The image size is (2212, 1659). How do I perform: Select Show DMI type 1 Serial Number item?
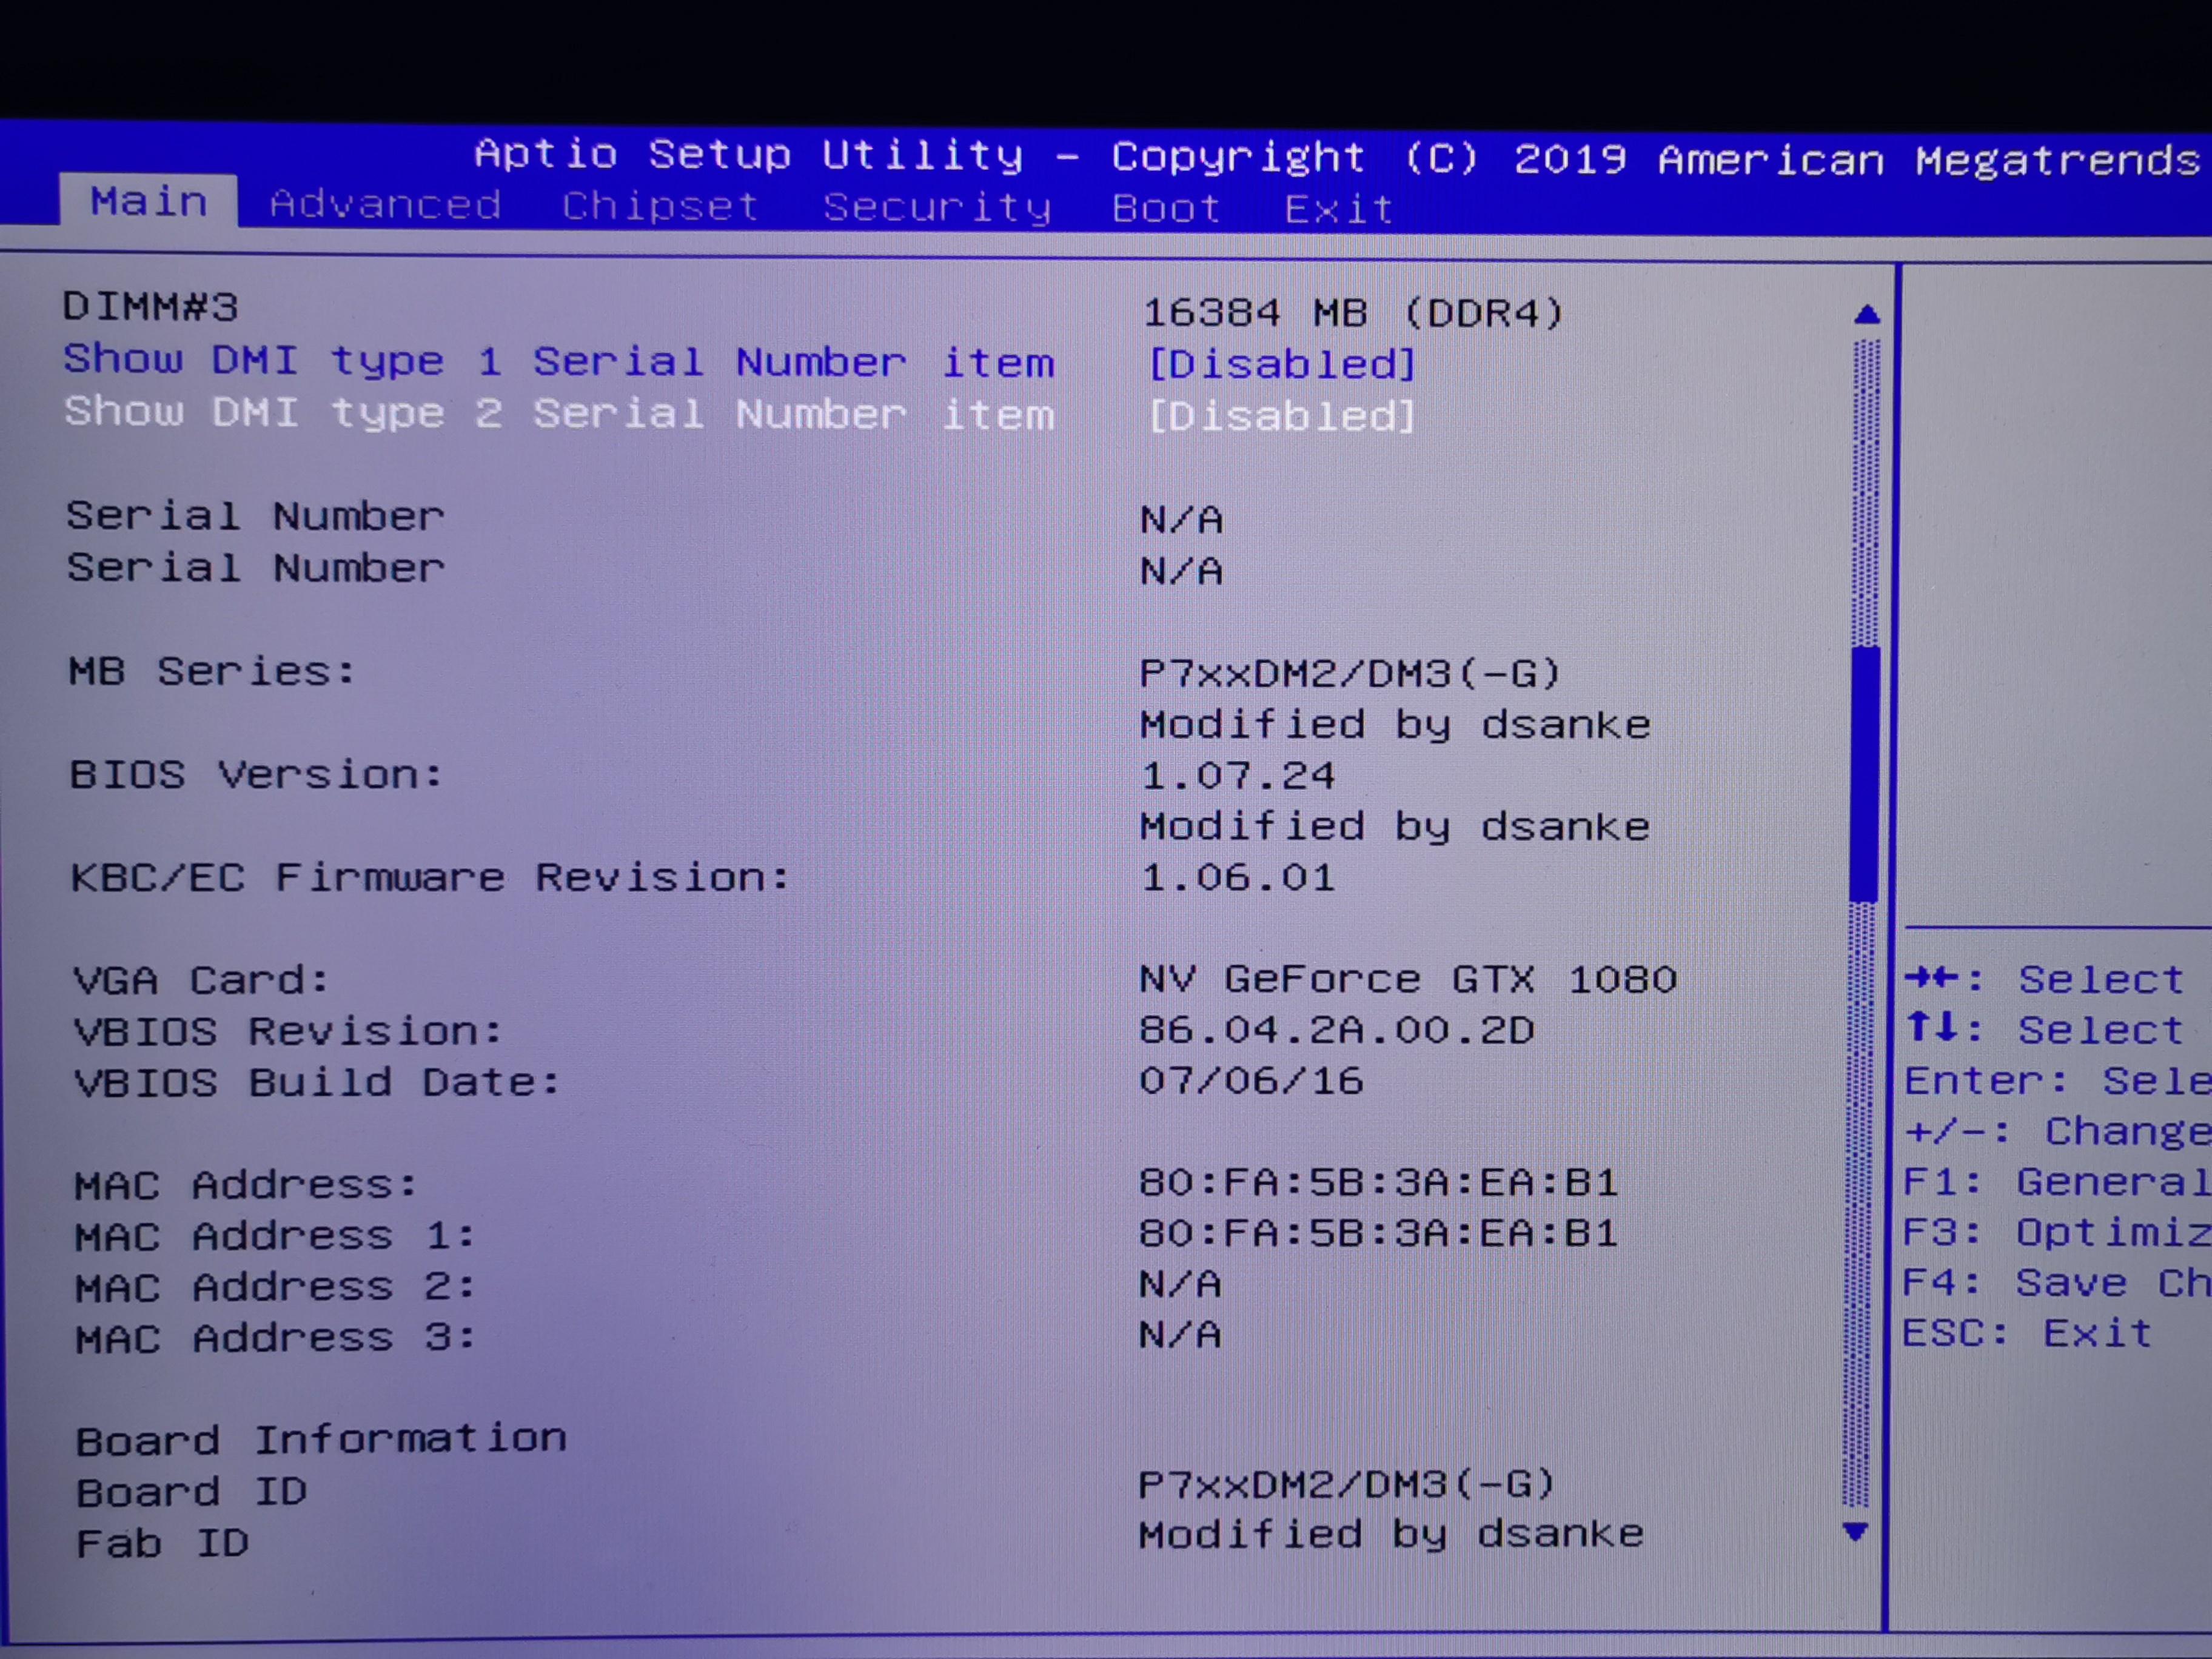(x=559, y=361)
